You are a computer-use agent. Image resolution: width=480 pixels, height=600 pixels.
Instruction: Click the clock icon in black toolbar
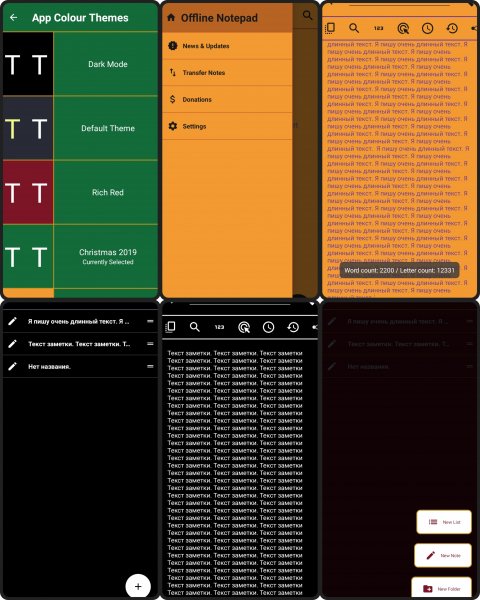click(268, 327)
